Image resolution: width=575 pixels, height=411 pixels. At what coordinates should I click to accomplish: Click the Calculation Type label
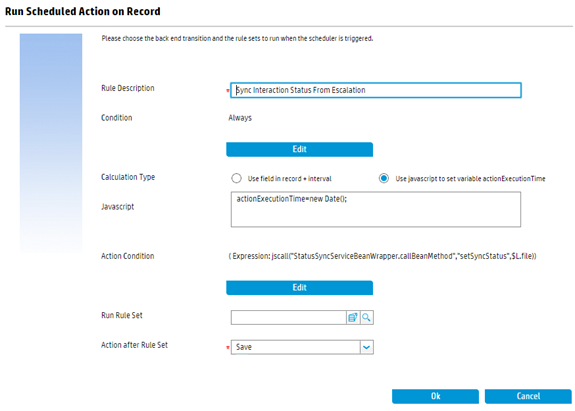point(128,177)
